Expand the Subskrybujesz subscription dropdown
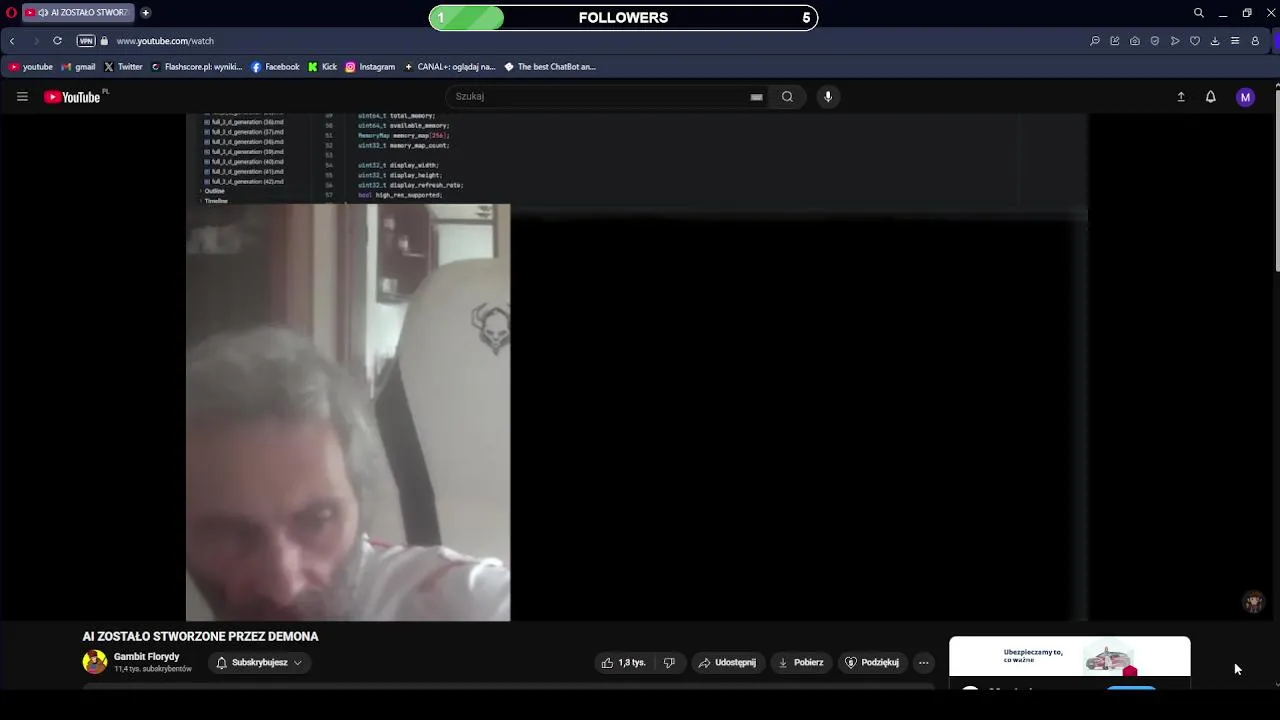 click(x=259, y=663)
